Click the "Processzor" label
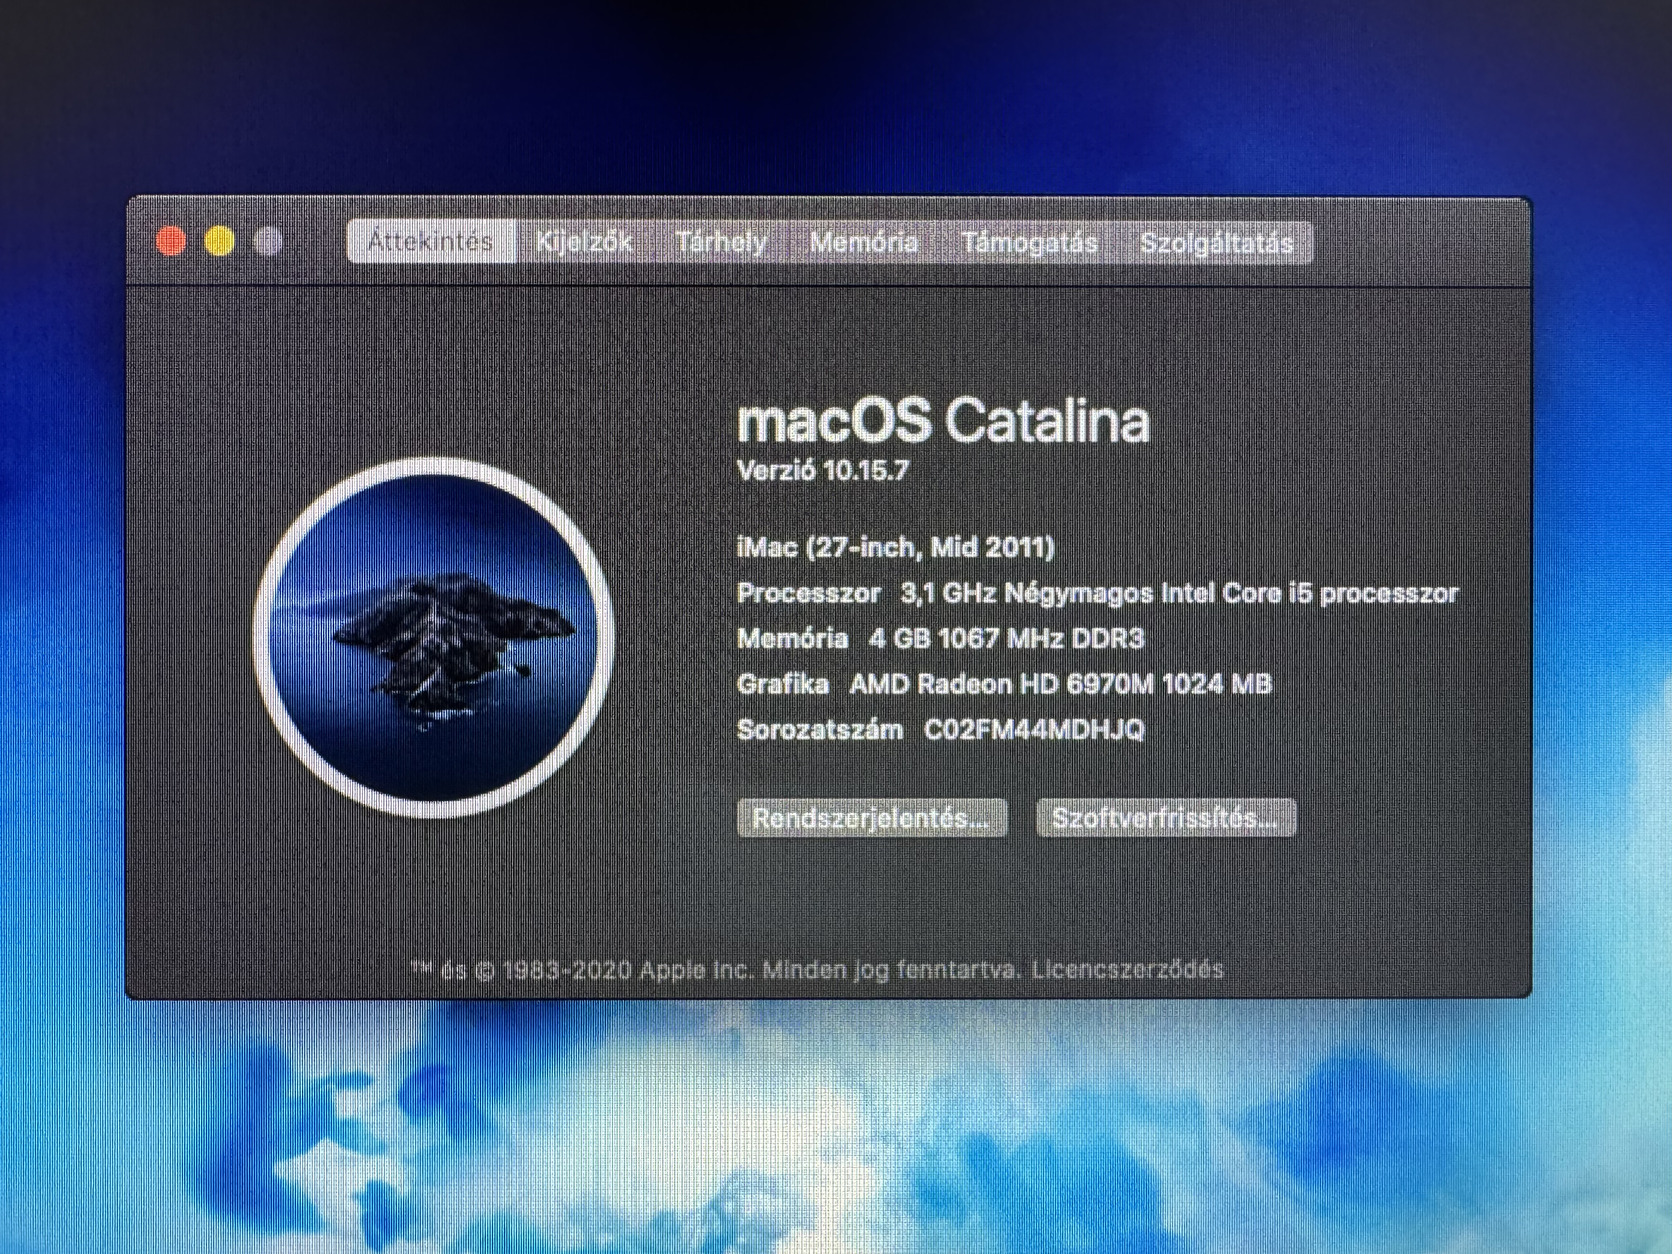This screenshot has width=1672, height=1254. 809,594
